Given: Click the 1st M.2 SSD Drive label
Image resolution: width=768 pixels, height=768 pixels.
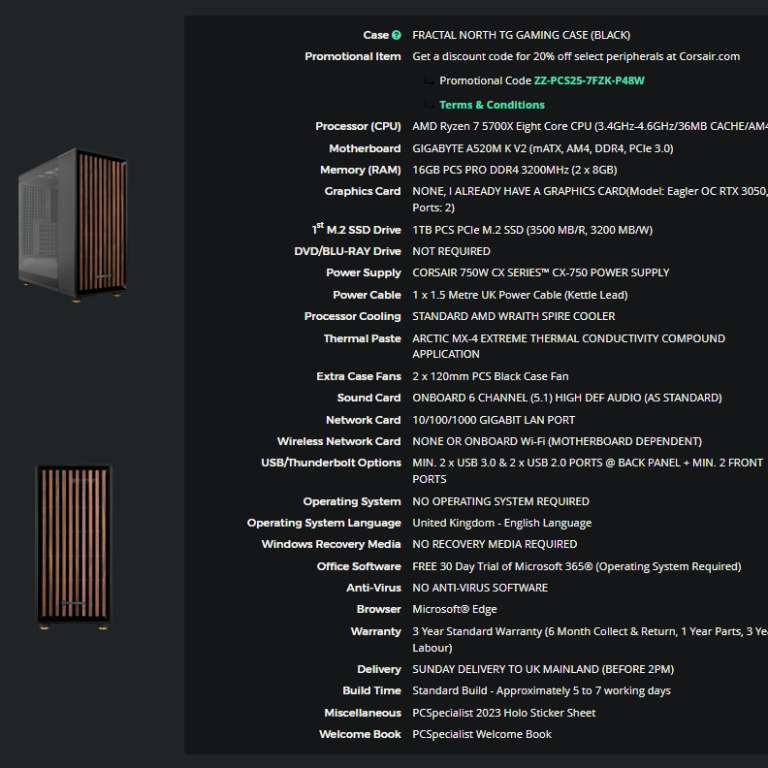Looking at the screenshot, I should (x=357, y=229).
